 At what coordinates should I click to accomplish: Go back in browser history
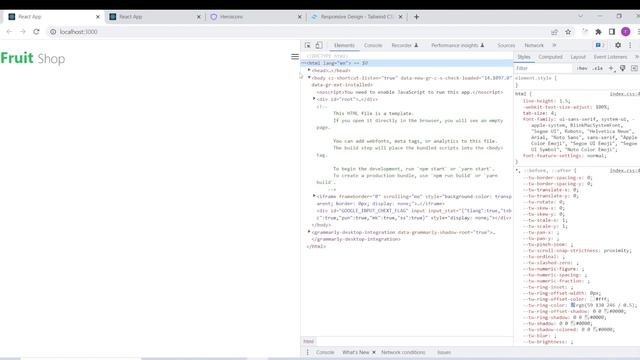pyautogui.click(x=9, y=31)
